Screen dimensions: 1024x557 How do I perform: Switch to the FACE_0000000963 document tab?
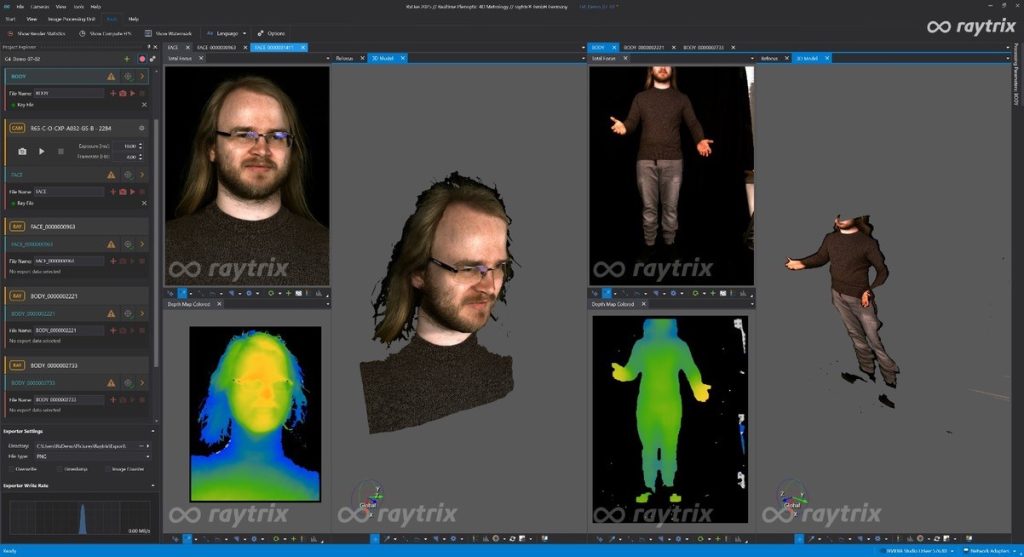(x=216, y=47)
